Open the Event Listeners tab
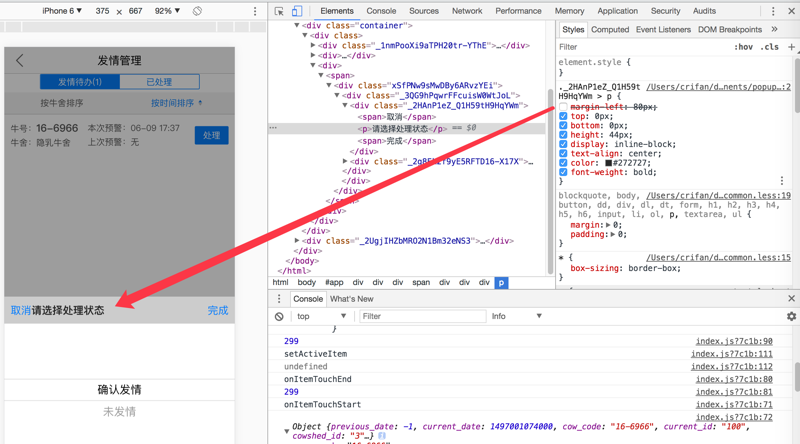The height and width of the screenshot is (444, 800). point(663,30)
